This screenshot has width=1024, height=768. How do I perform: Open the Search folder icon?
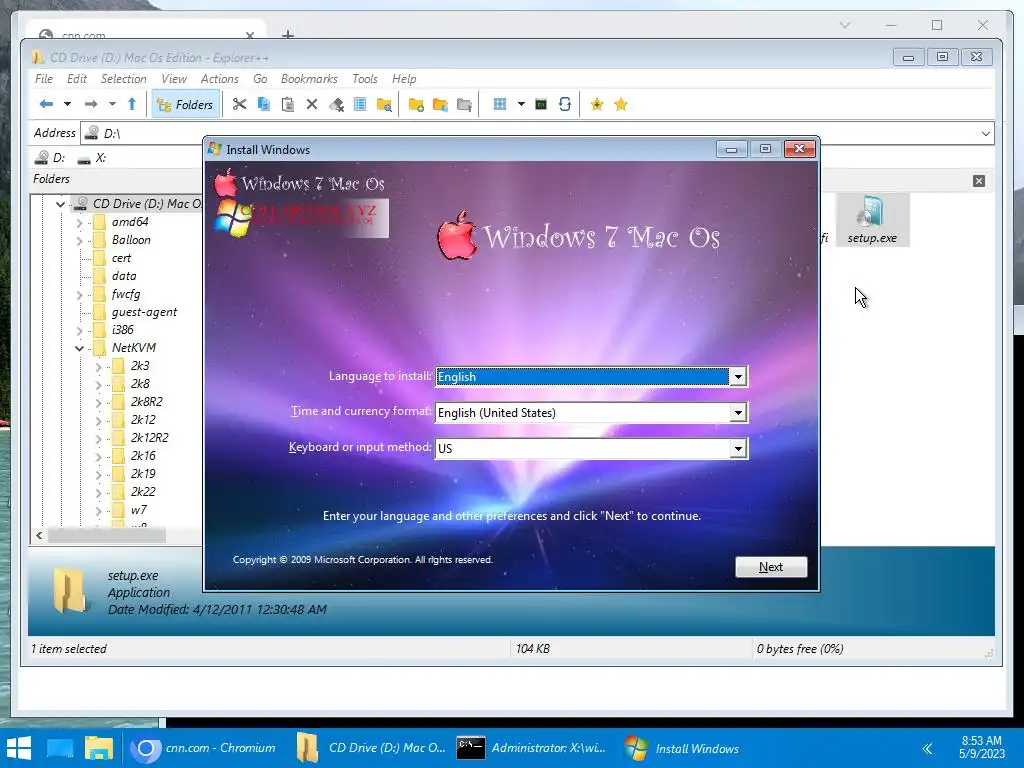tap(384, 104)
